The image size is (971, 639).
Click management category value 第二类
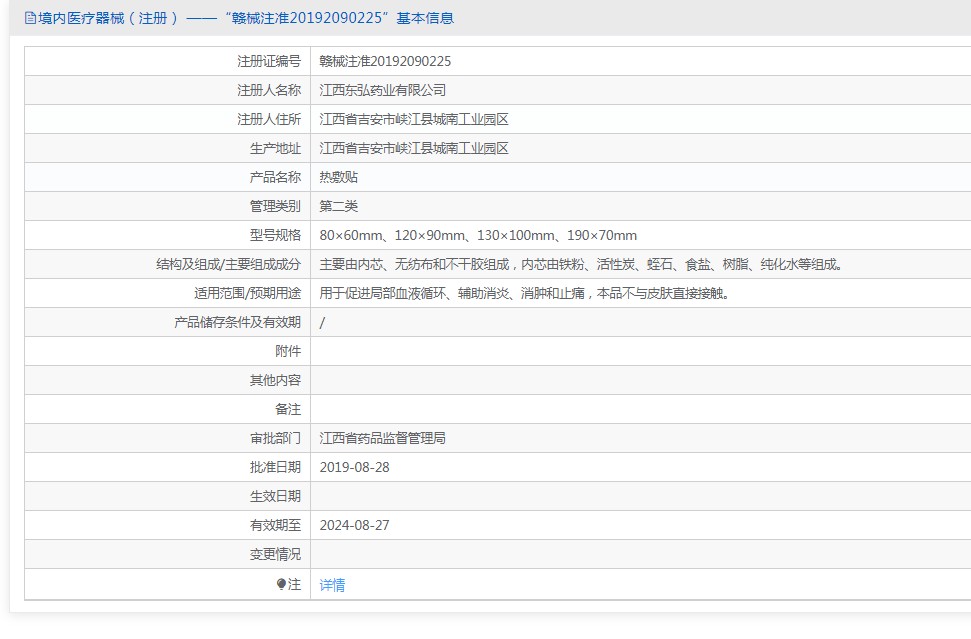[x=338, y=206]
